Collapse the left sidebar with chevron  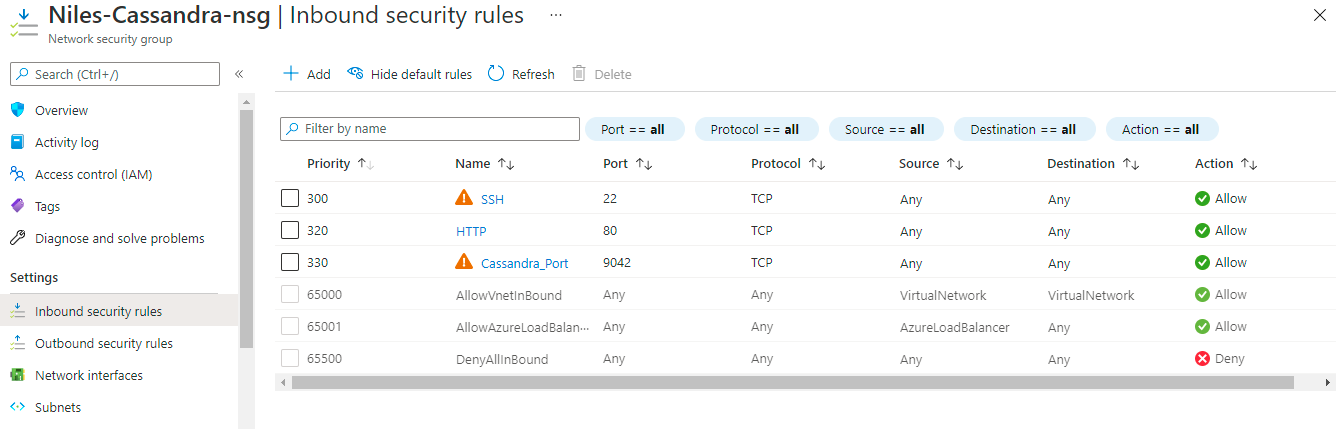click(239, 74)
